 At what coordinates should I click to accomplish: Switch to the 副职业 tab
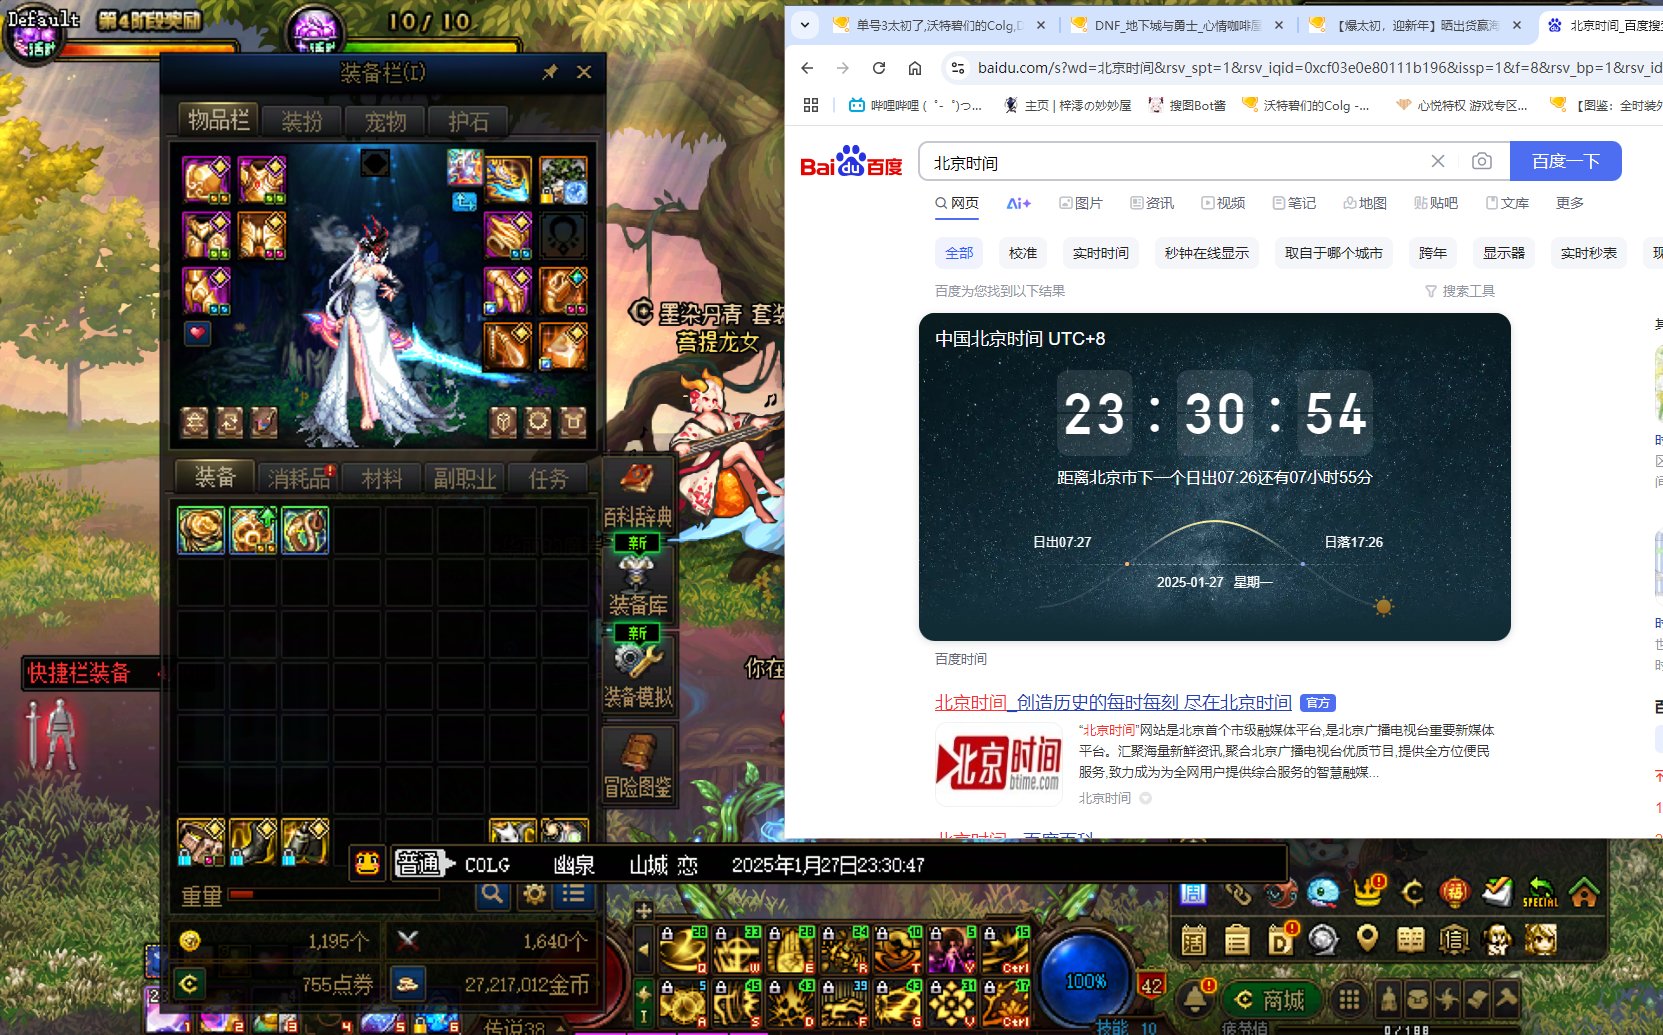point(465,479)
